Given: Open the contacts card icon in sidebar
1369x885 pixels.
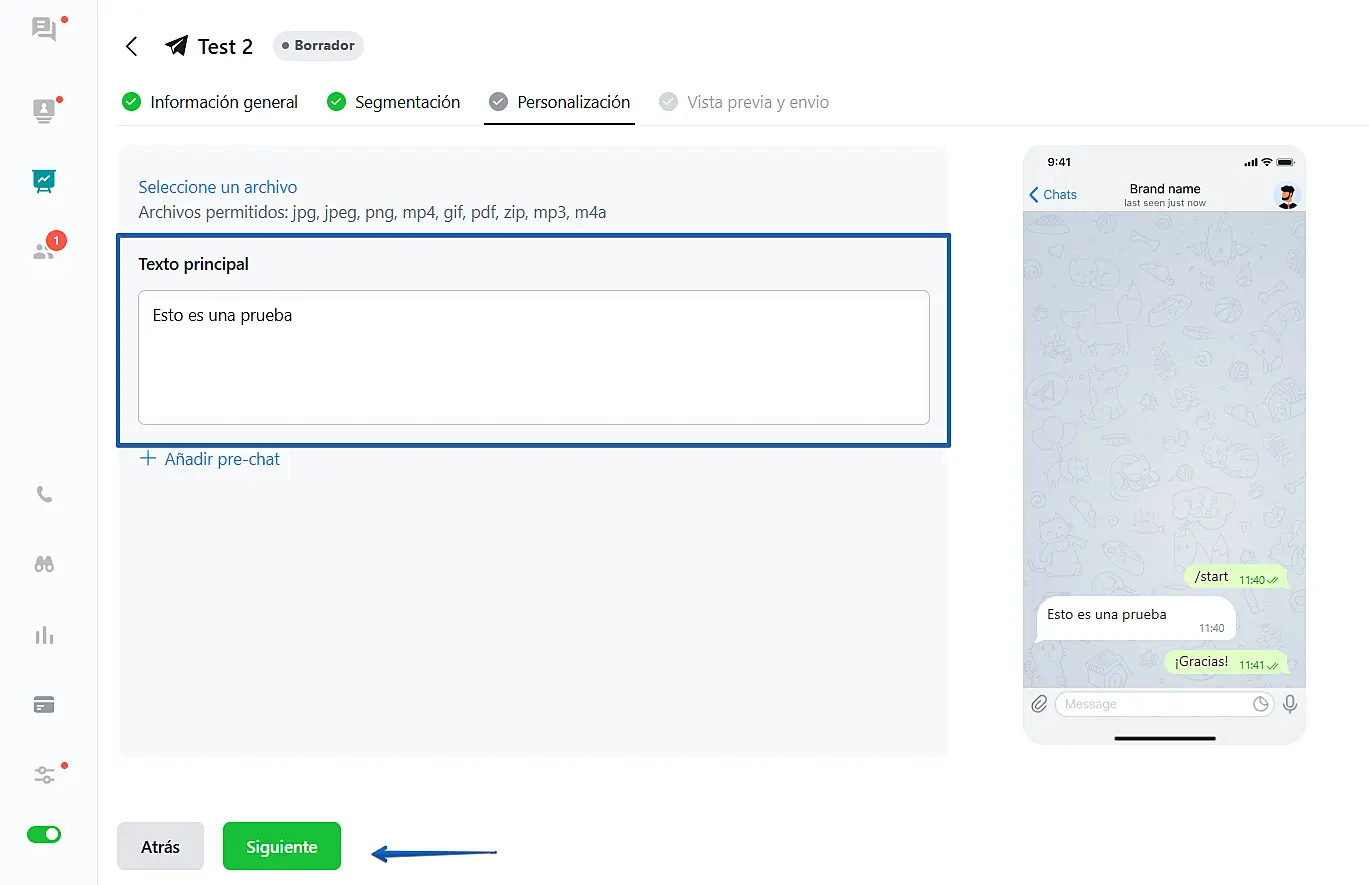Looking at the screenshot, I should (x=44, y=111).
